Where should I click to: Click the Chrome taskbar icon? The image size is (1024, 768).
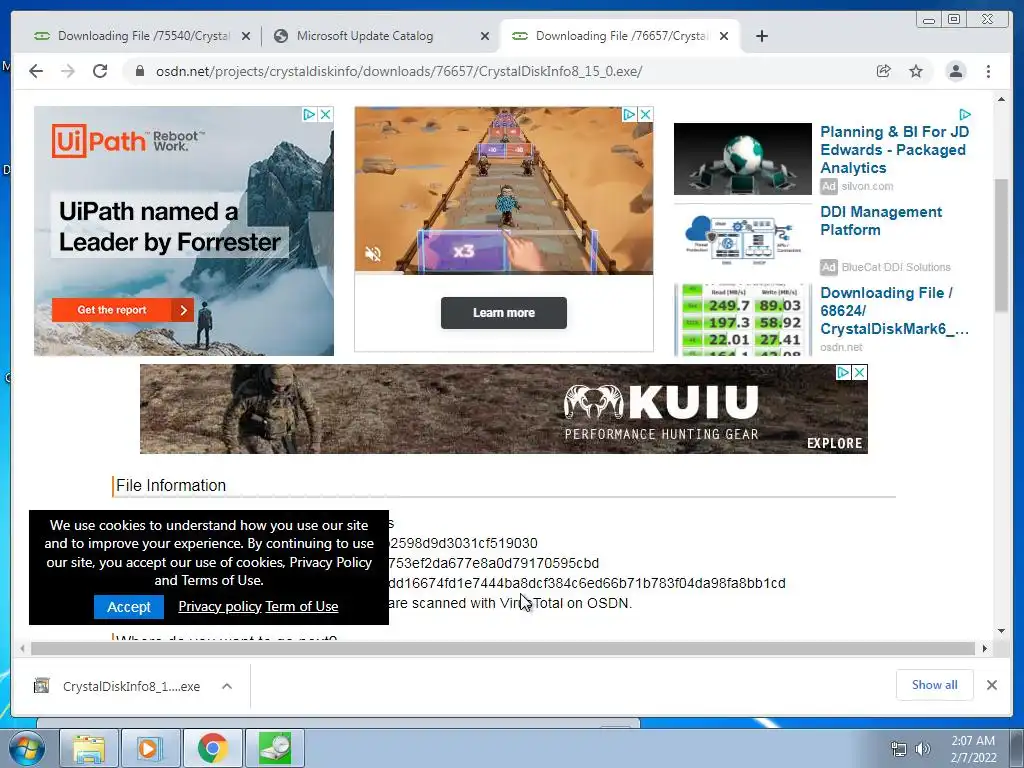[212, 748]
